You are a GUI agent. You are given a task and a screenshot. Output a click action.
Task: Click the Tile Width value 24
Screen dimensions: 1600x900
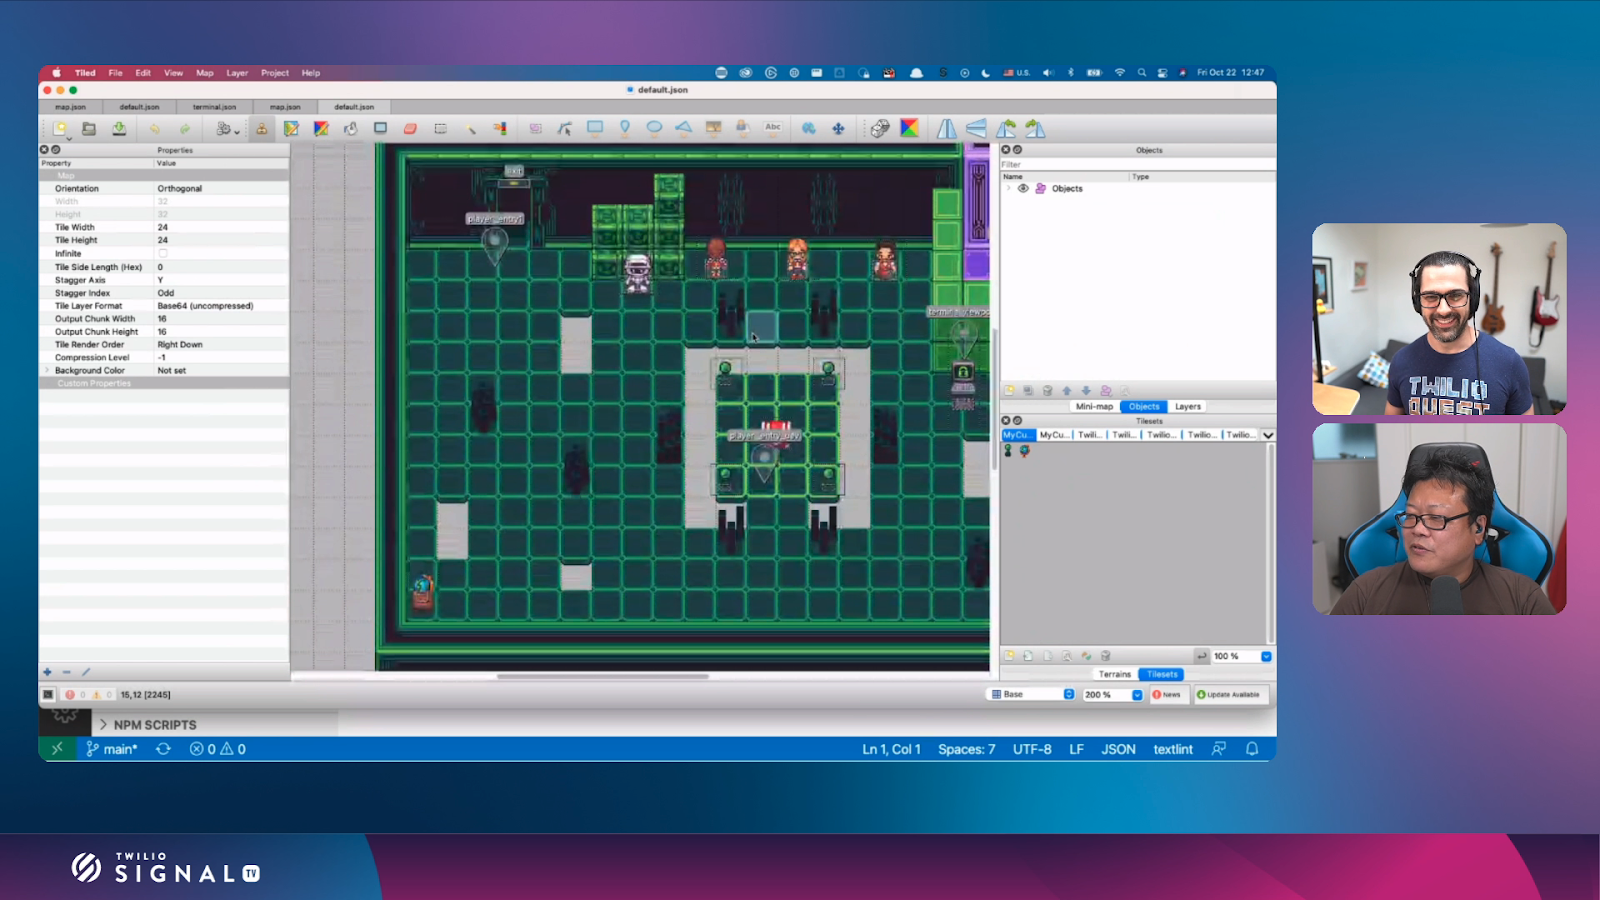point(222,227)
